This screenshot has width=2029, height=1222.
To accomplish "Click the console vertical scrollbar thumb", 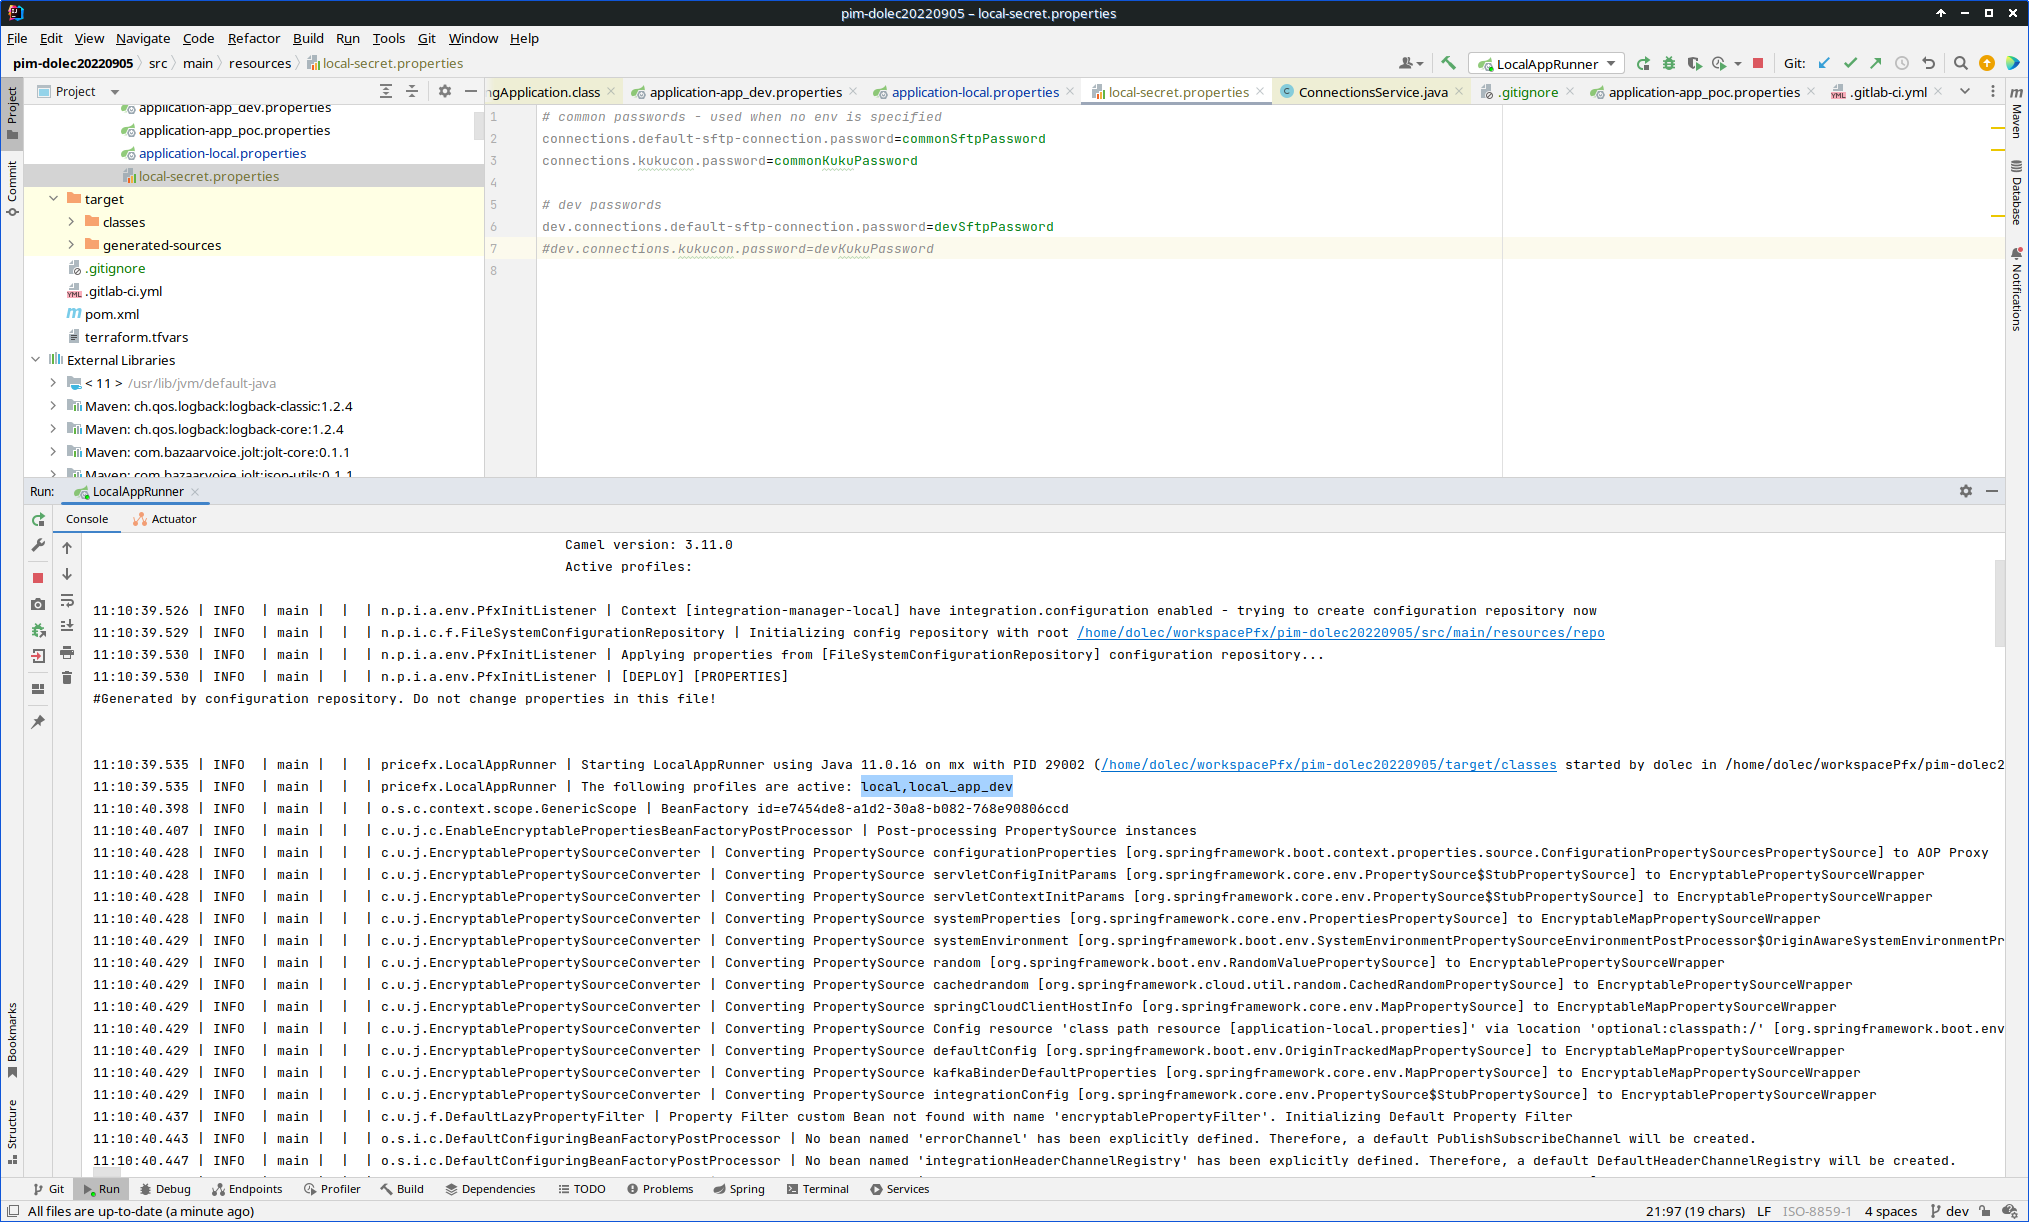I will 1999,603.
